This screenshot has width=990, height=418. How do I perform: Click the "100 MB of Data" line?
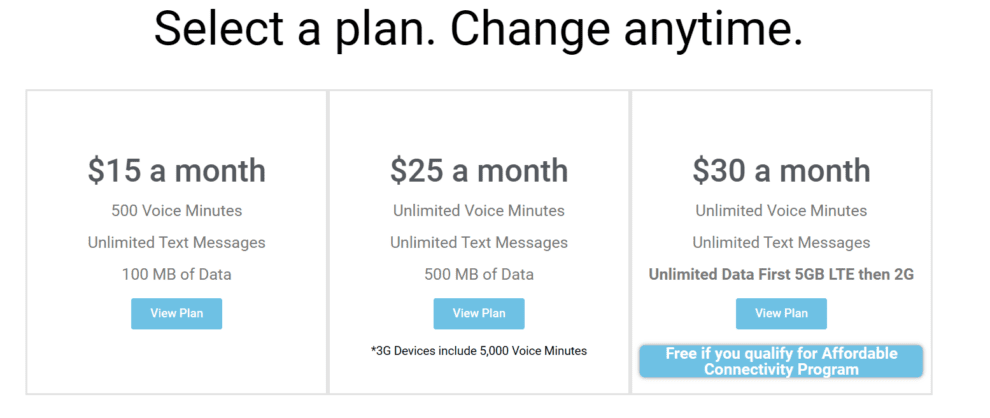pos(176,274)
